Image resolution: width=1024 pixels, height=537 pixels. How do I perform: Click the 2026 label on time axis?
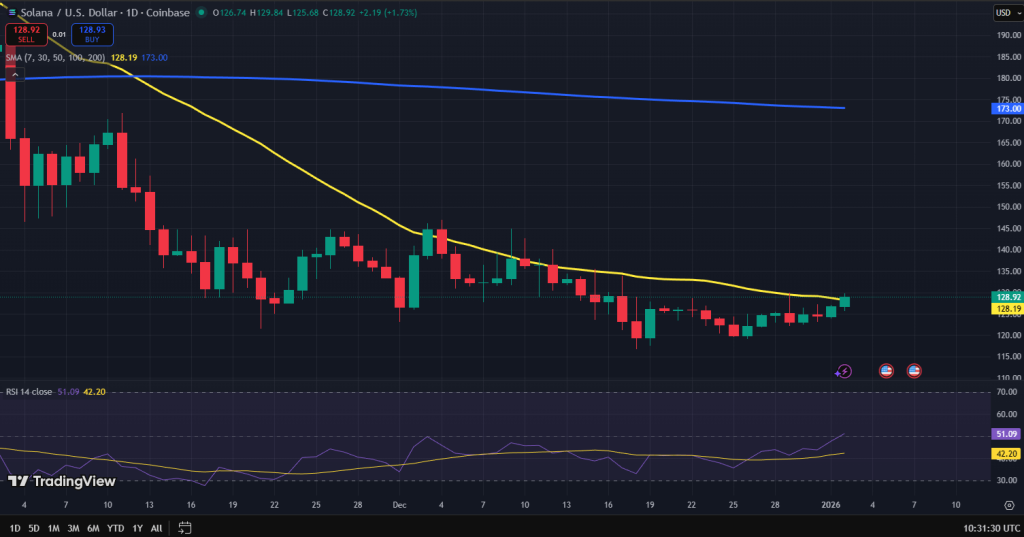point(831,505)
